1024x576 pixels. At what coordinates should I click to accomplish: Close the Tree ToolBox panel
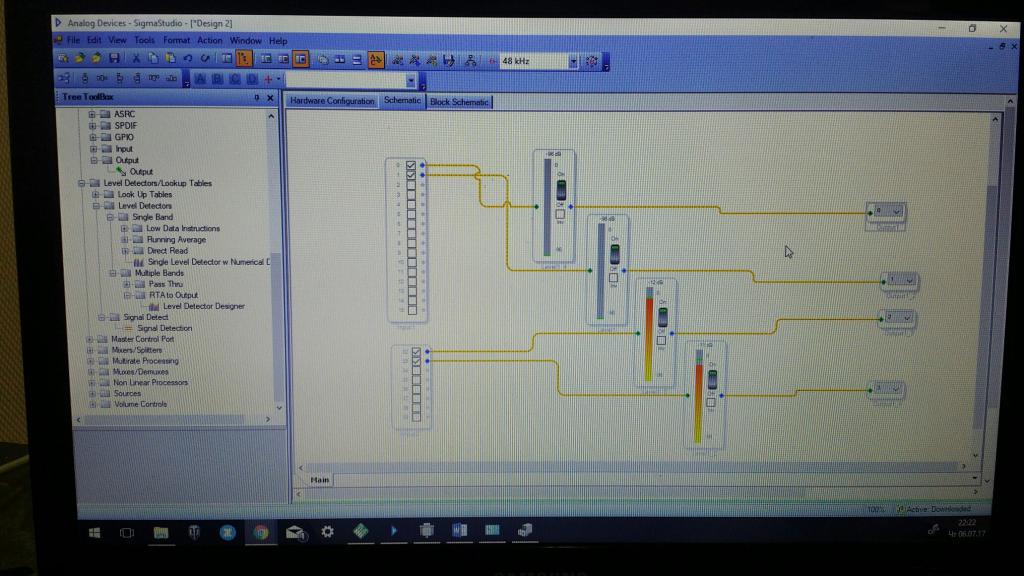[271, 97]
